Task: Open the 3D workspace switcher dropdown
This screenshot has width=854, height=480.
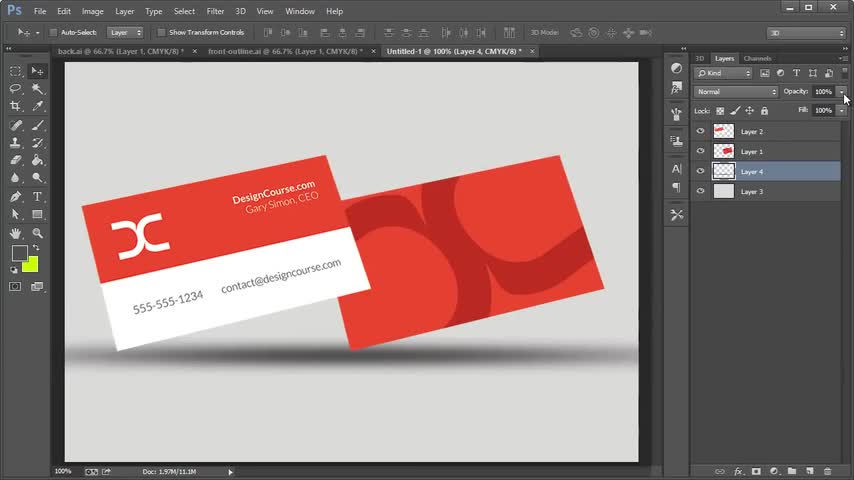Action: coord(806,33)
